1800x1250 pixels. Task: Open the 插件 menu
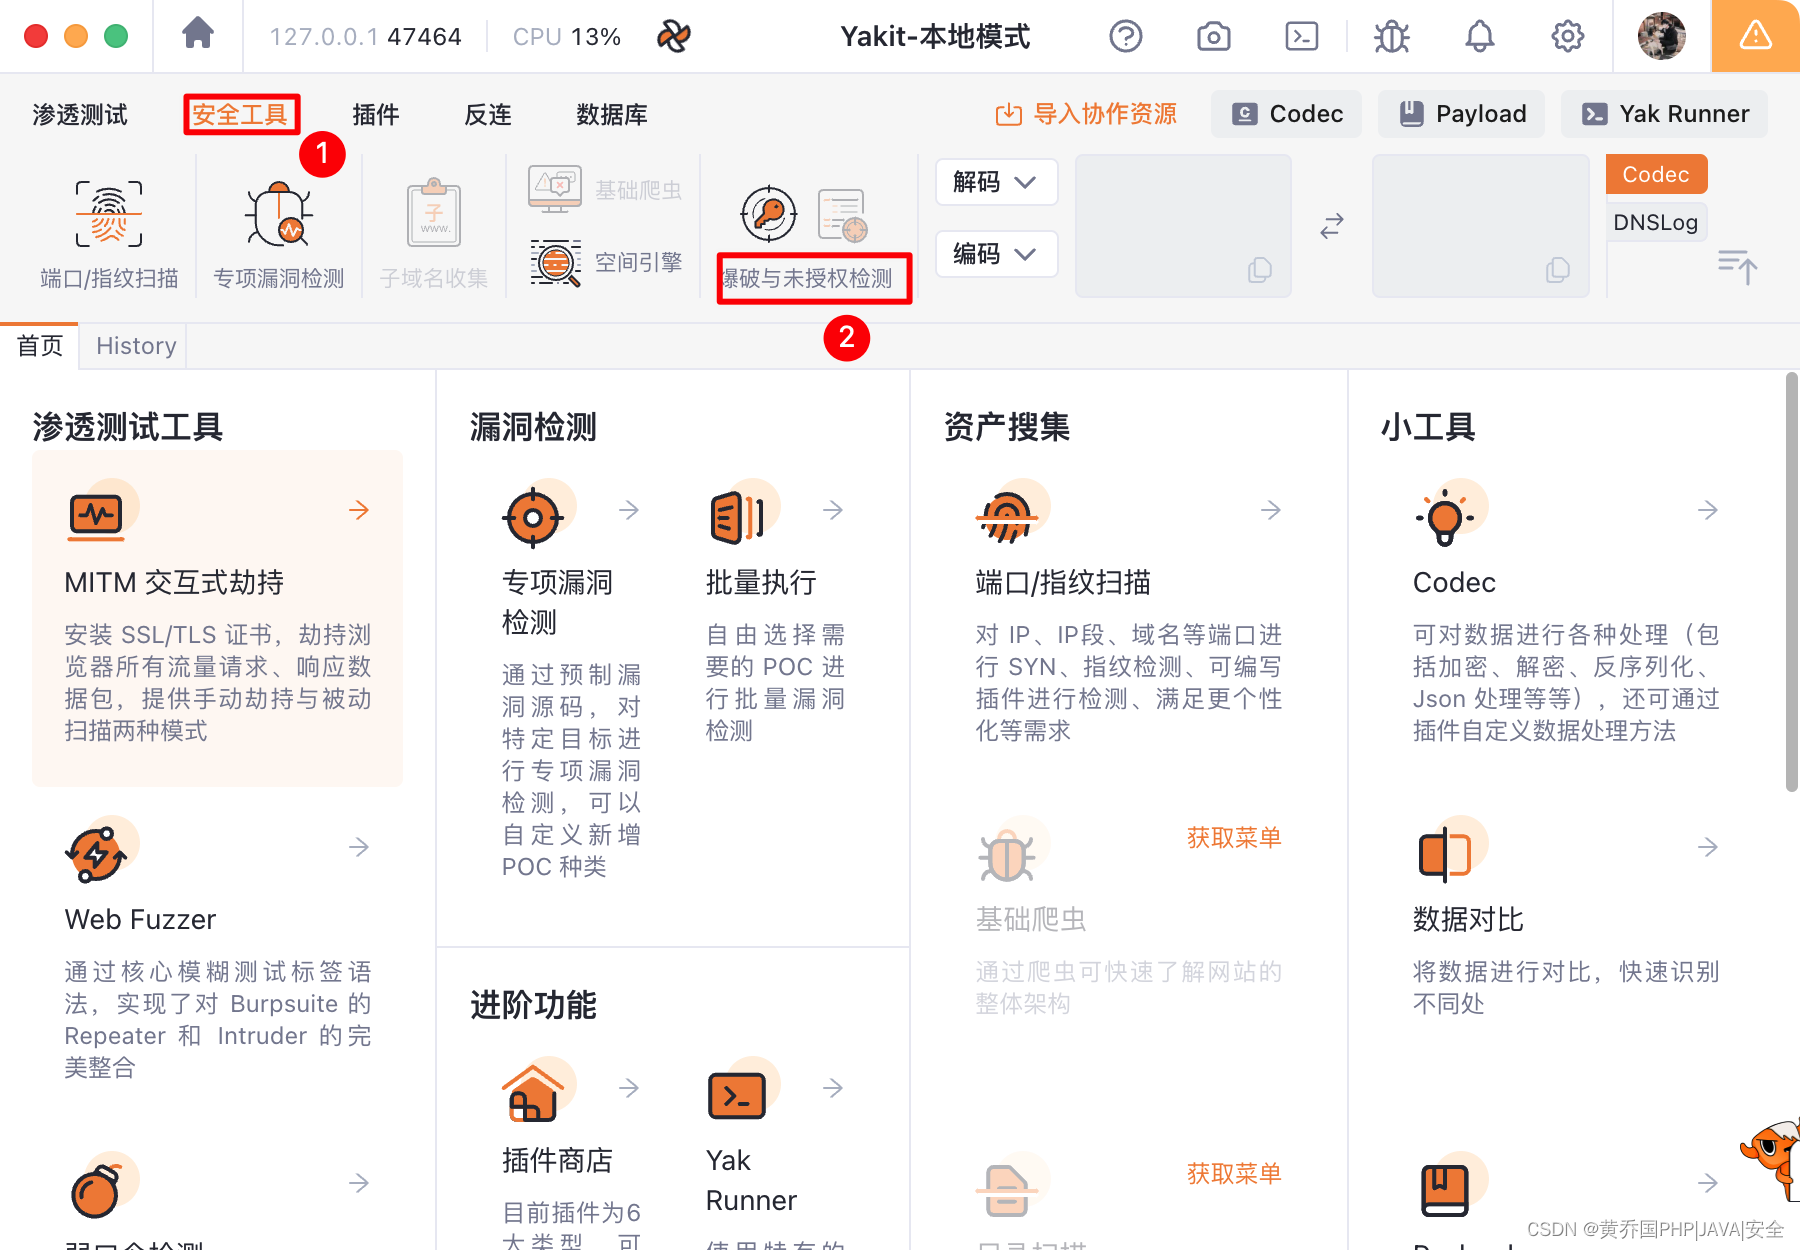(376, 114)
